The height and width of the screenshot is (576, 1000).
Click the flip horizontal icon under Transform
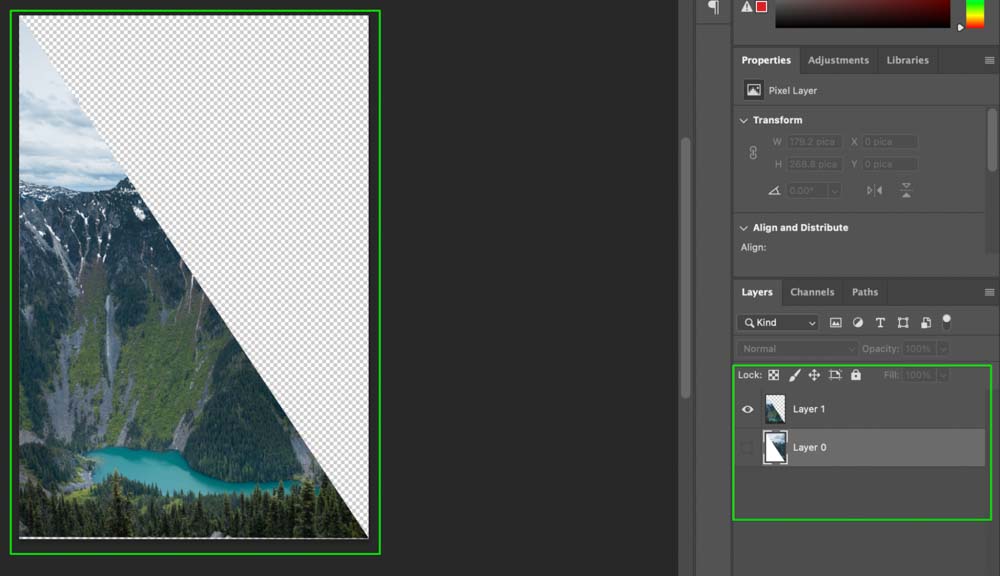[x=876, y=190]
